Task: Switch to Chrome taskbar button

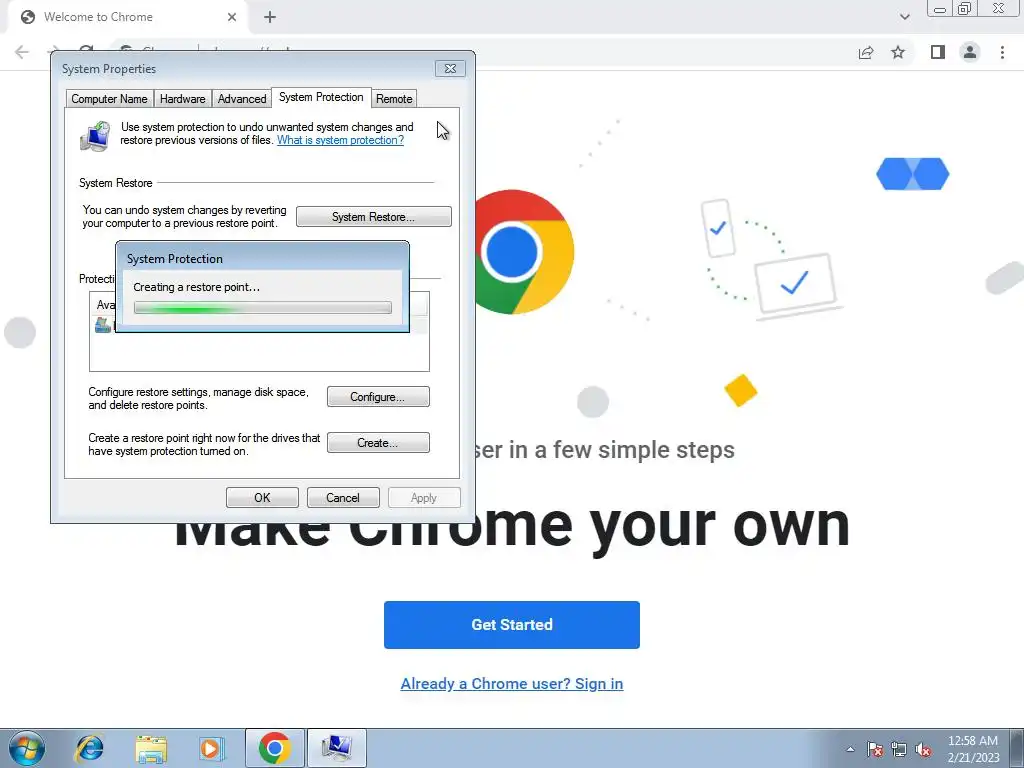Action: (x=274, y=748)
